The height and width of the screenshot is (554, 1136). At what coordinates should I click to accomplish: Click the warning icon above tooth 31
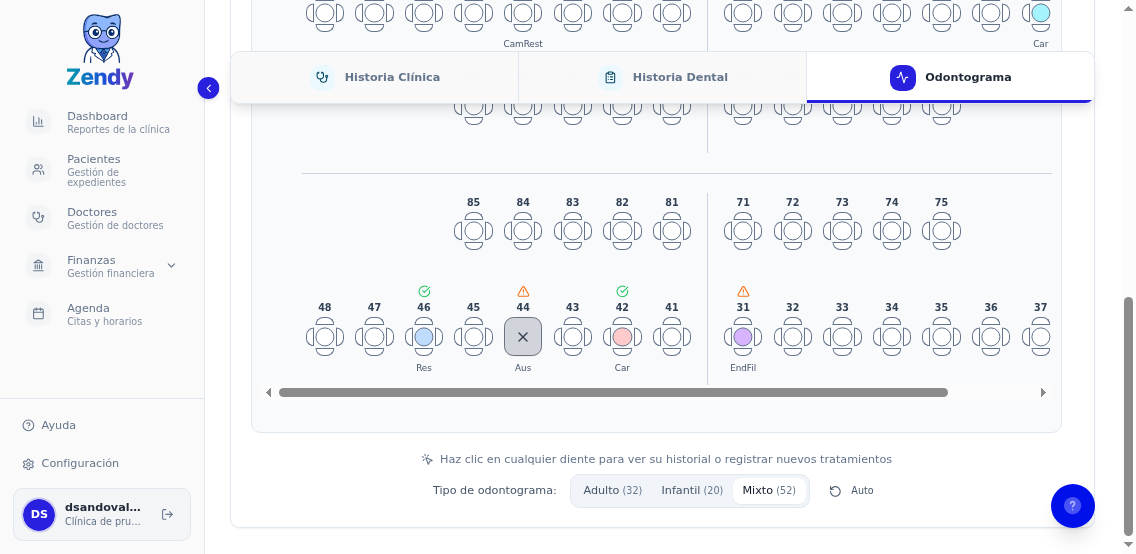[x=743, y=292]
